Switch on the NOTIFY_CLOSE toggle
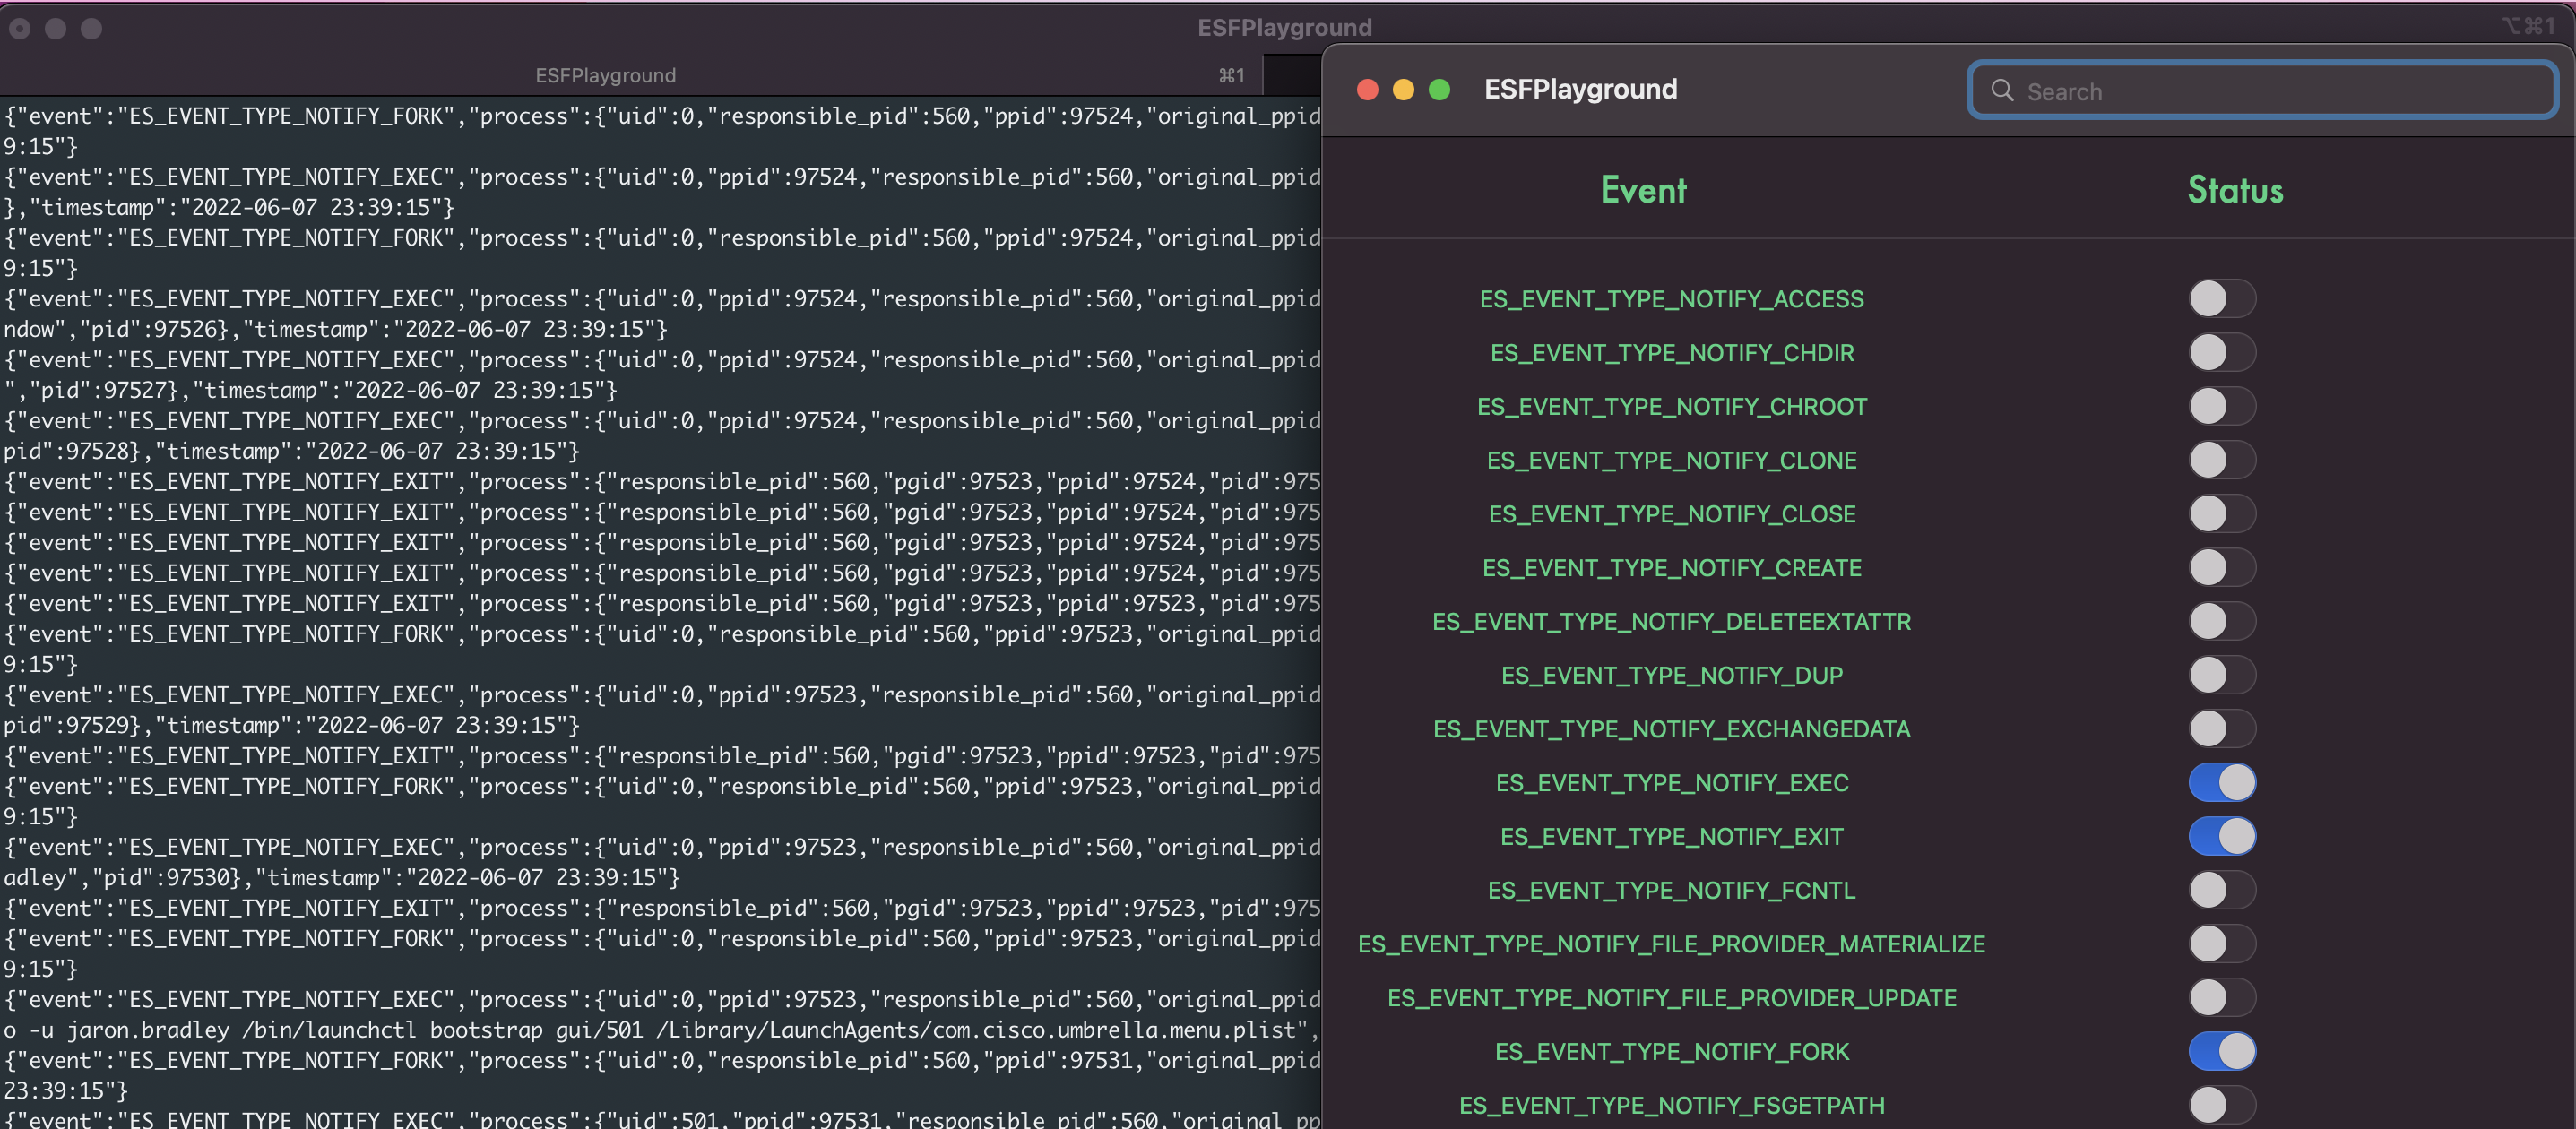2576x1129 pixels. [2221, 514]
